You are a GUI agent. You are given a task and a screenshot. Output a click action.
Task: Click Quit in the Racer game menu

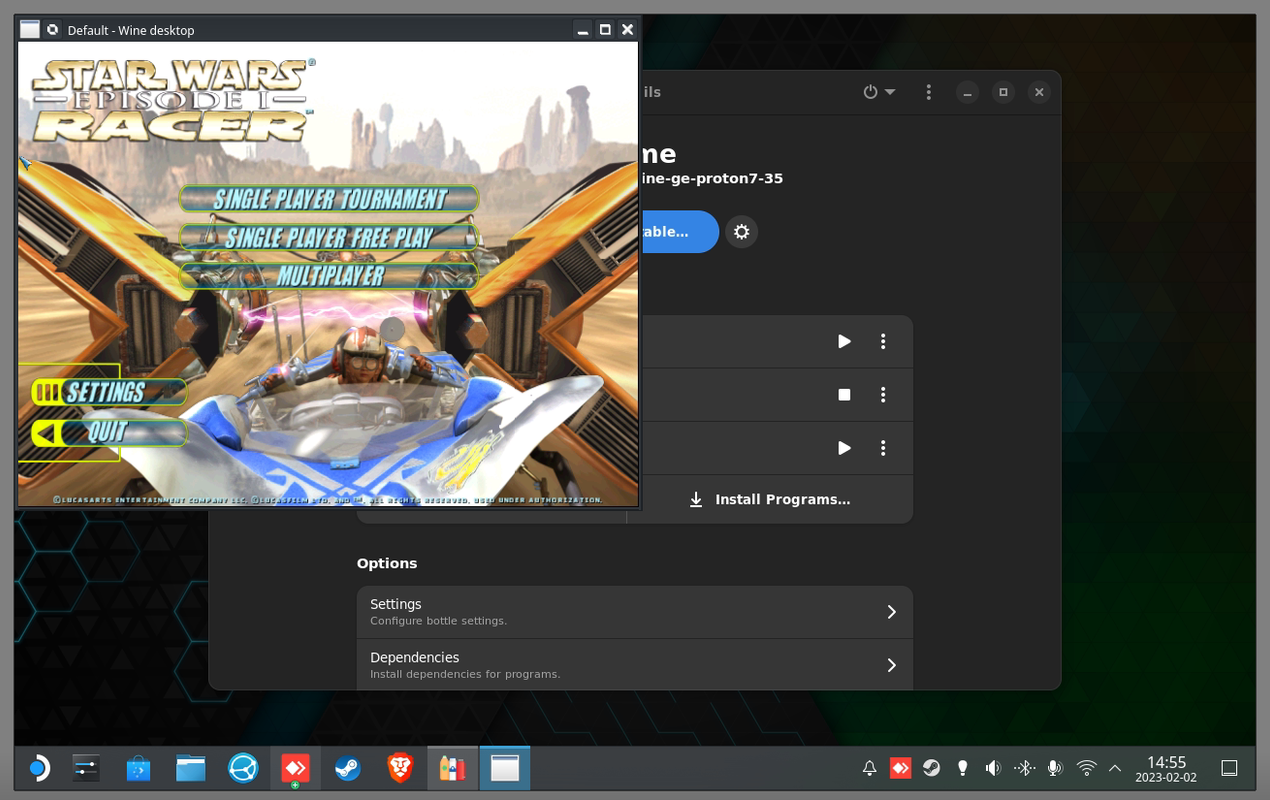point(108,432)
